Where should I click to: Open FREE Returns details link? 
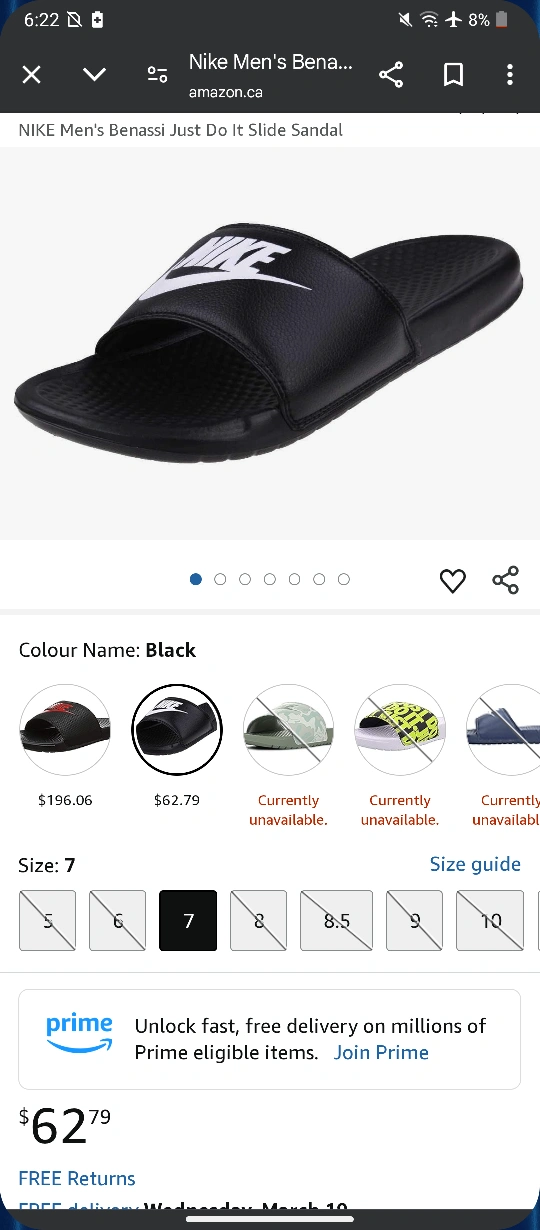pos(77,1178)
